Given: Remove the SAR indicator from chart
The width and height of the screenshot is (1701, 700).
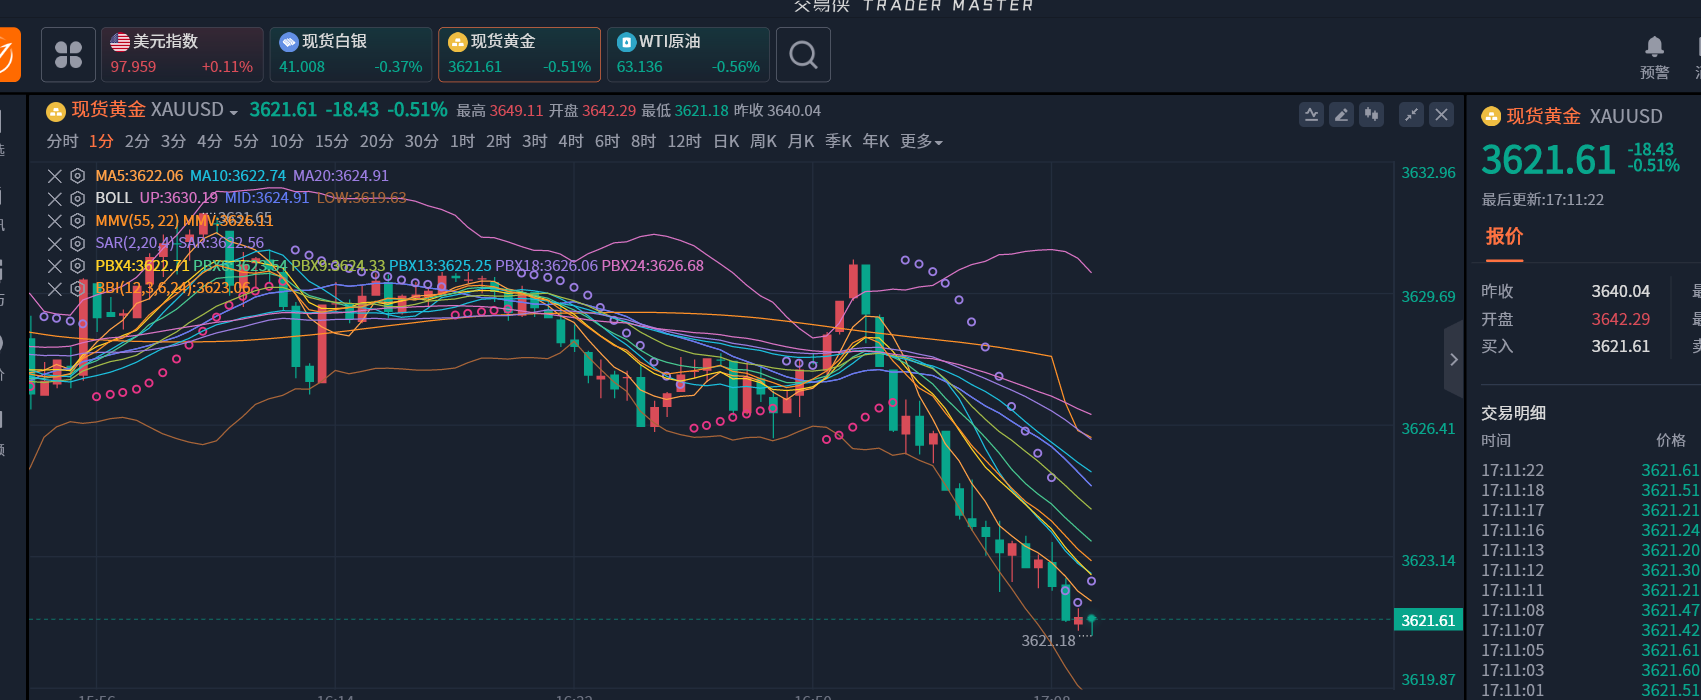Looking at the screenshot, I should click(x=55, y=244).
